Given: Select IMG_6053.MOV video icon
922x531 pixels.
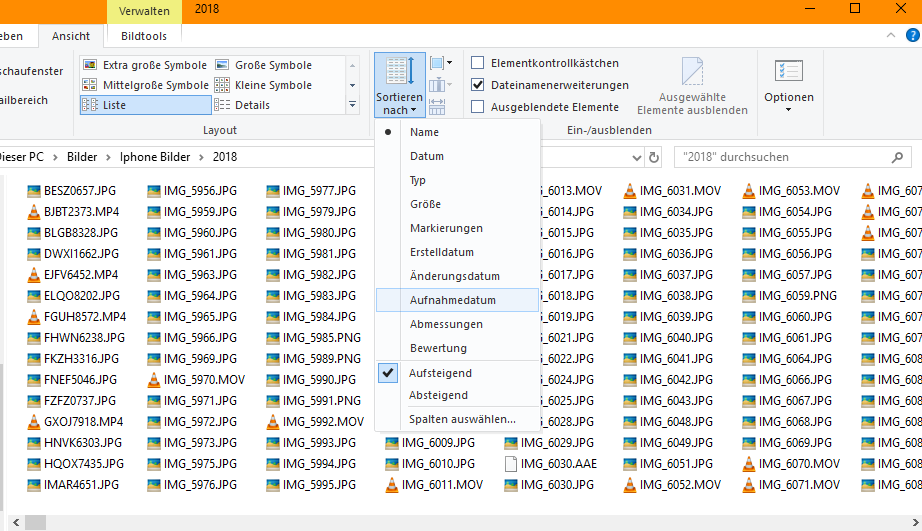Looking at the screenshot, I should pos(749,191).
